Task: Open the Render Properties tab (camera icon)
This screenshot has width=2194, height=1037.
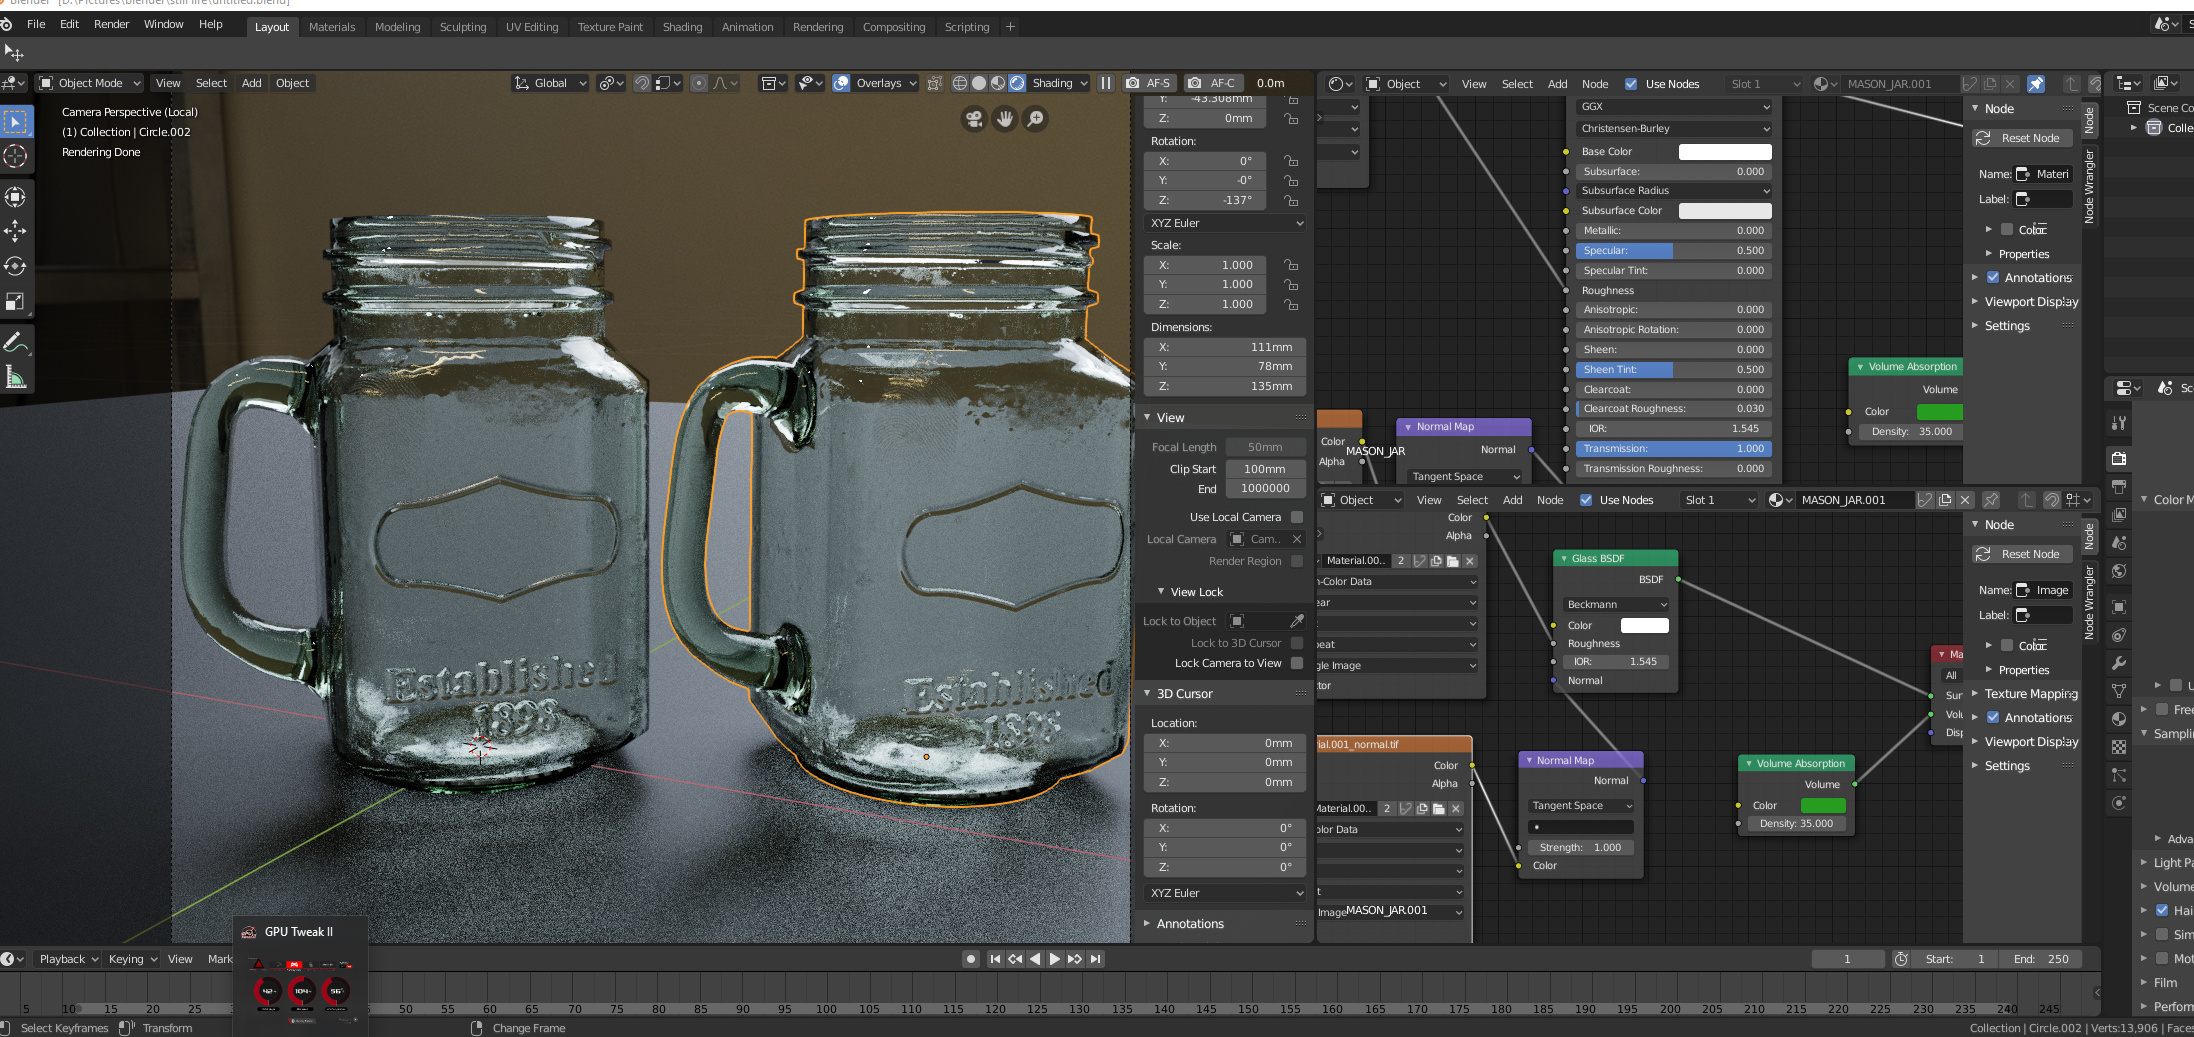Action: tap(2118, 458)
